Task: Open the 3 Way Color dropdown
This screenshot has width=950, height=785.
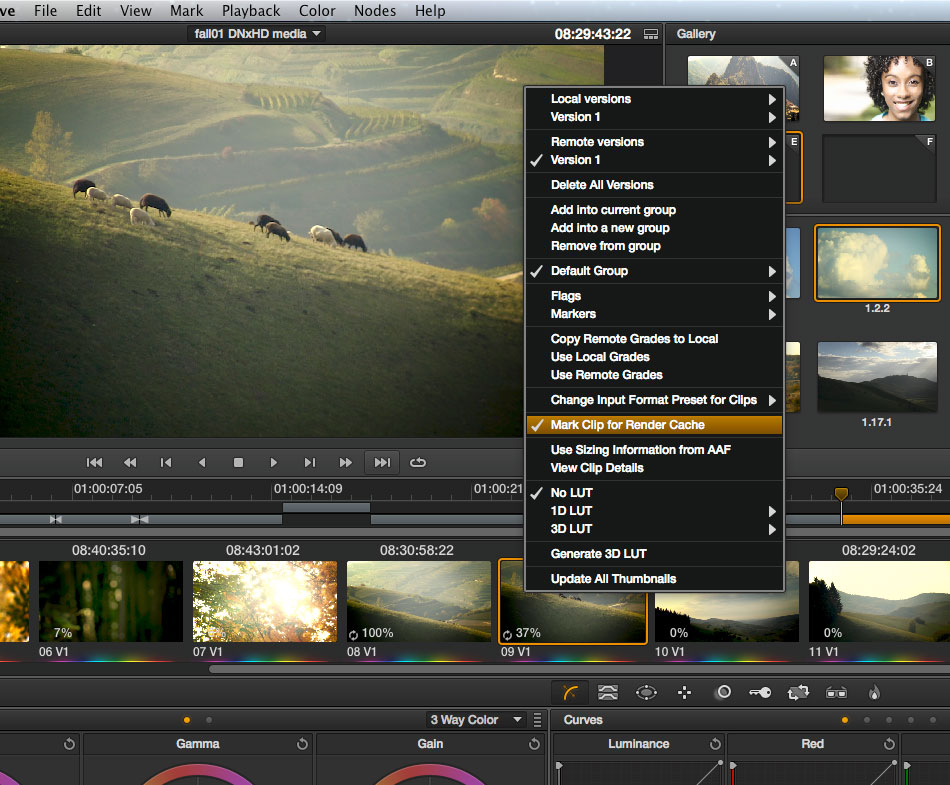Action: coord(476,719)
